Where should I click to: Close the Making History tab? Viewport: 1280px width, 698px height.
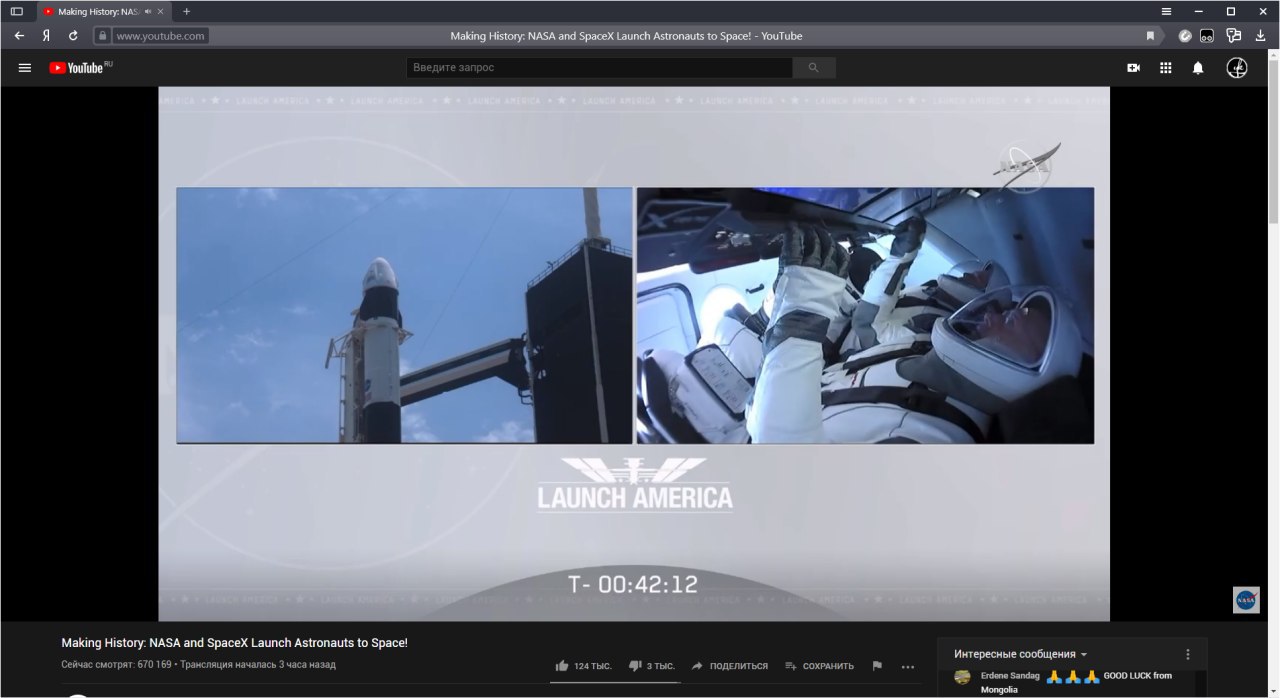161,11
